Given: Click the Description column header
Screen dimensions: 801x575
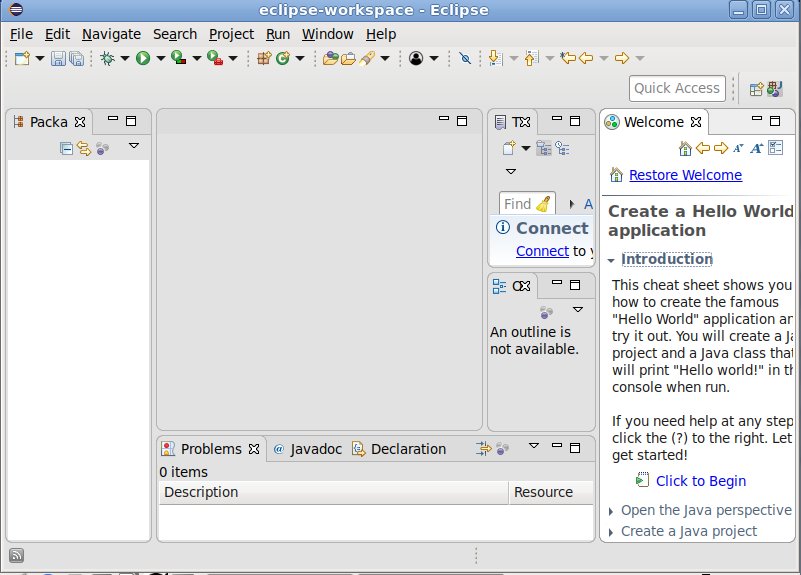Looking at the screenshot, I should [x=334, y=492].
